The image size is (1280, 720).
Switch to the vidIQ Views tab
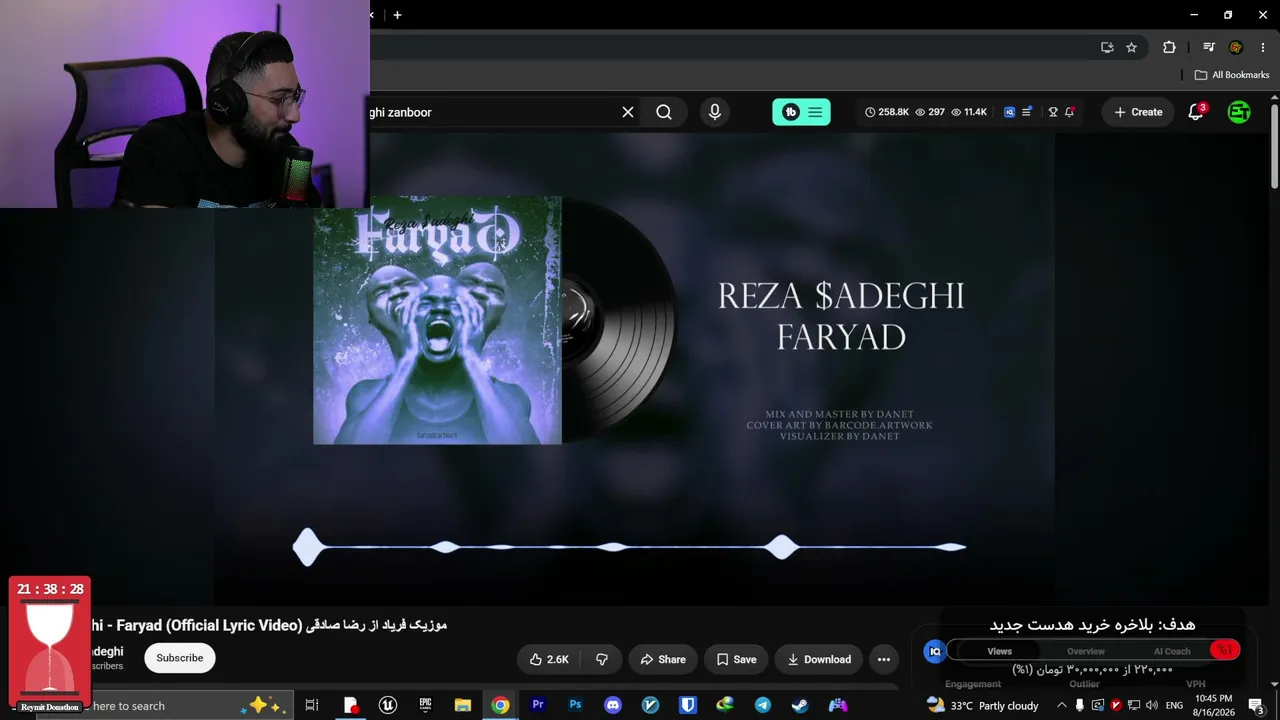(1000, 651)
